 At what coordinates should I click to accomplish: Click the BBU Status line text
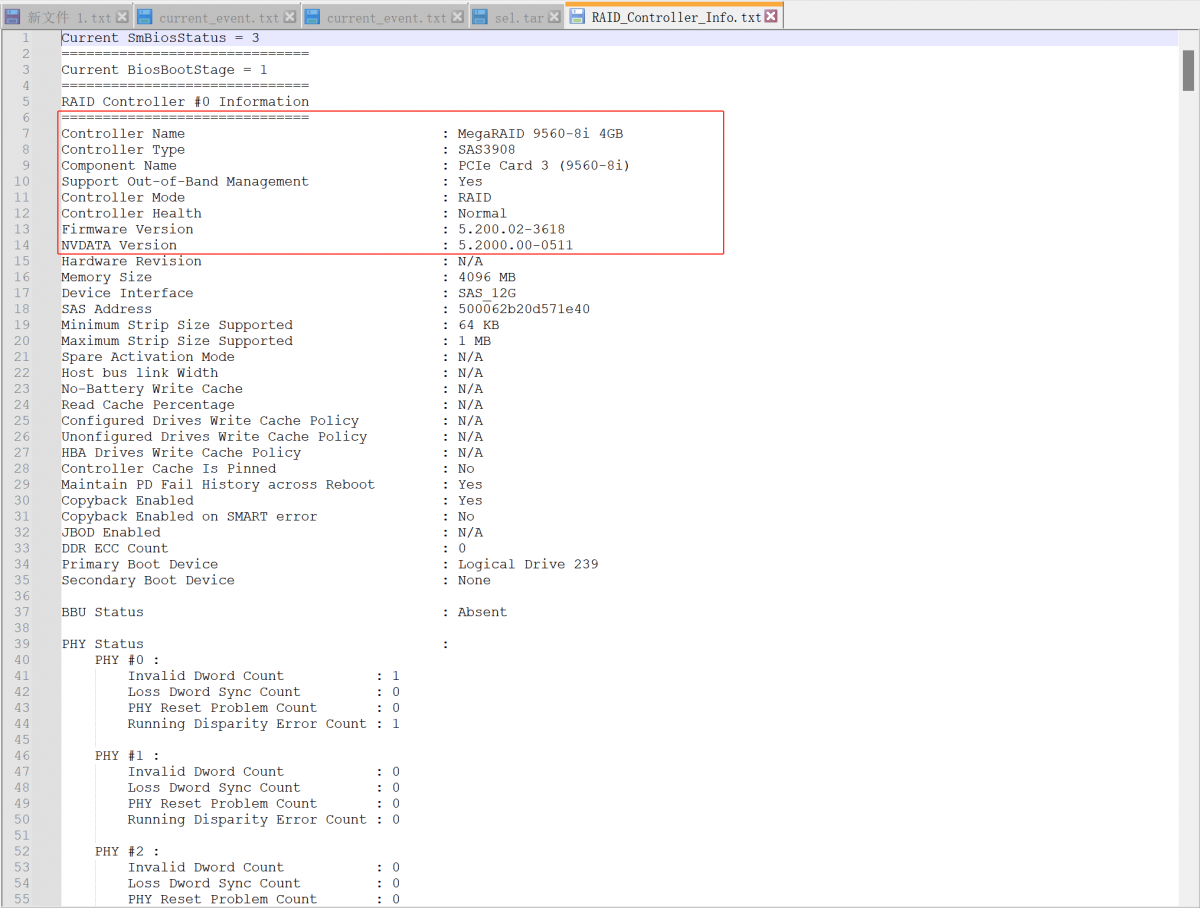(x=102, y=612)
